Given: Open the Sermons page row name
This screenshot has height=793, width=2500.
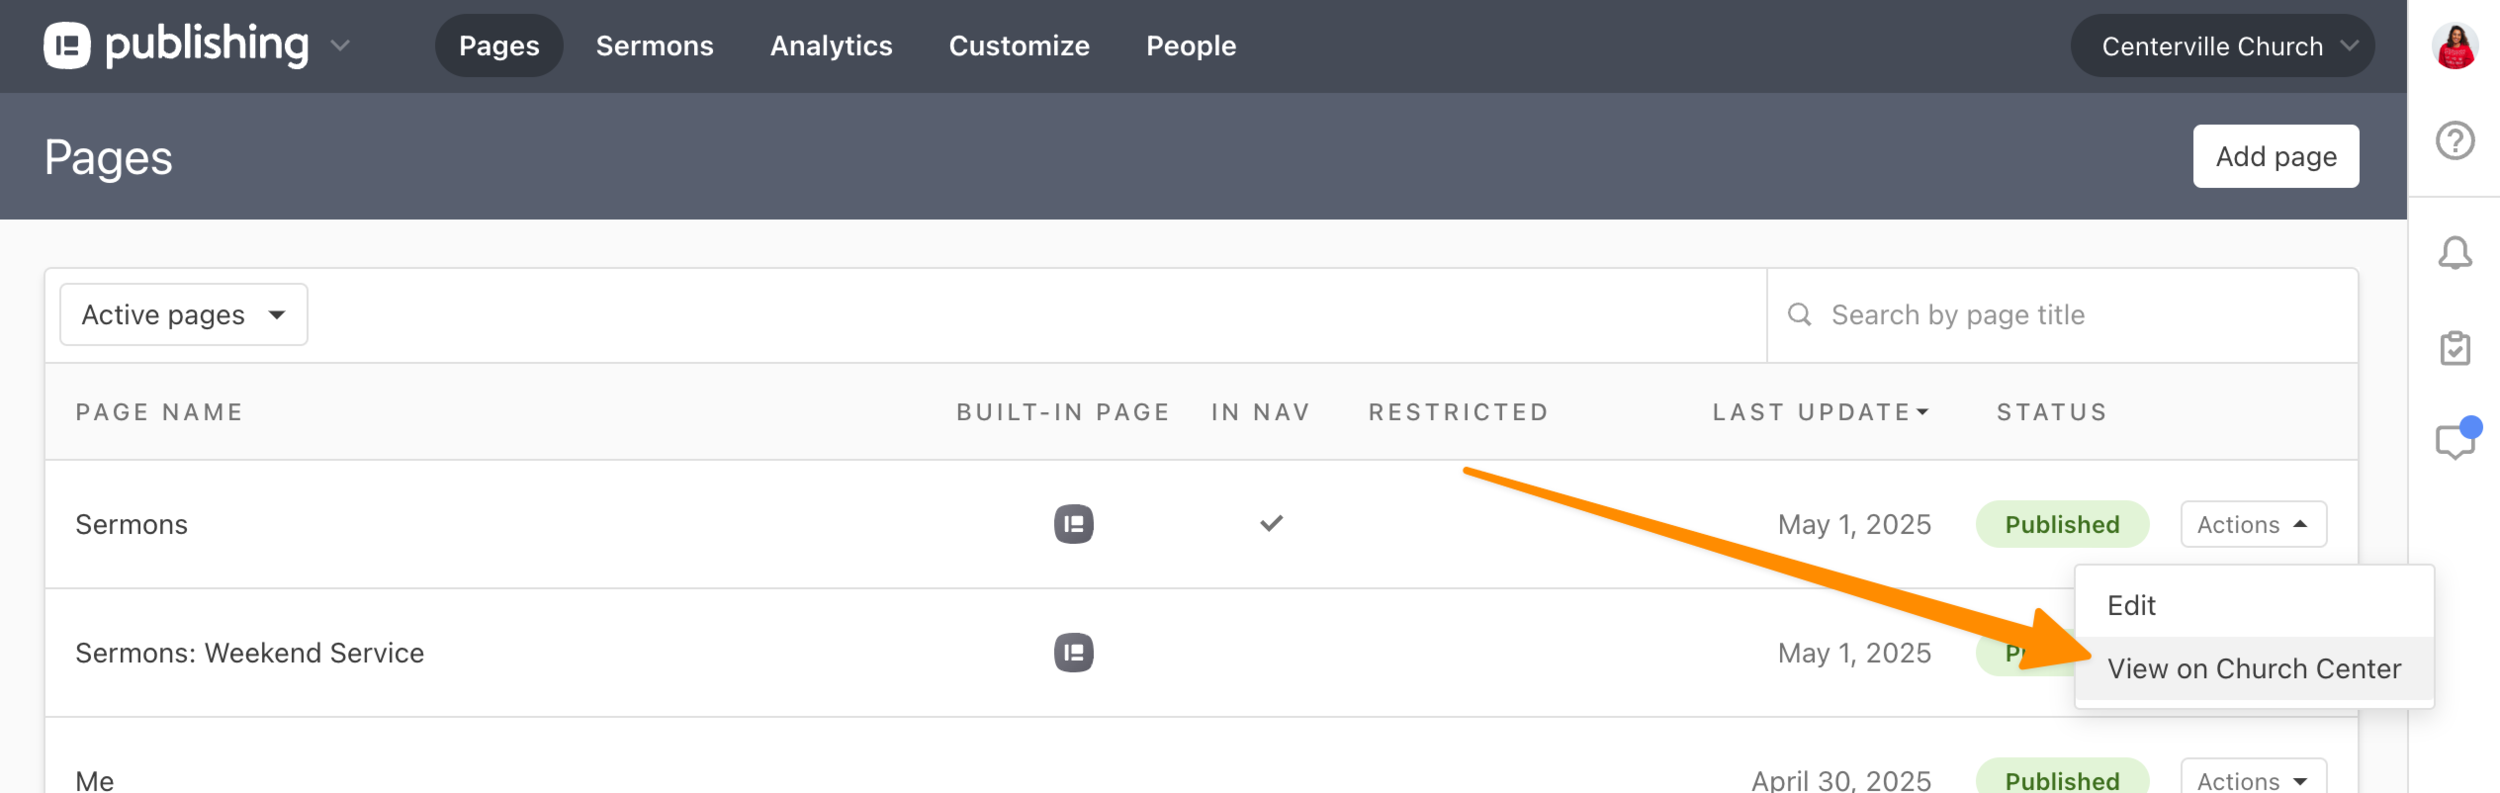Looking at the screenshot, I should click(131, 524).
